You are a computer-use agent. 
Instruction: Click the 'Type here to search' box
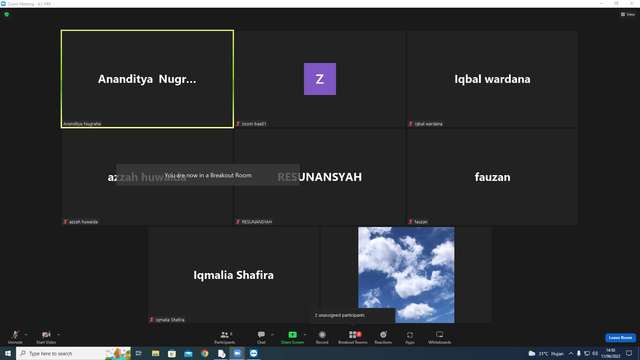coord(73,353)
